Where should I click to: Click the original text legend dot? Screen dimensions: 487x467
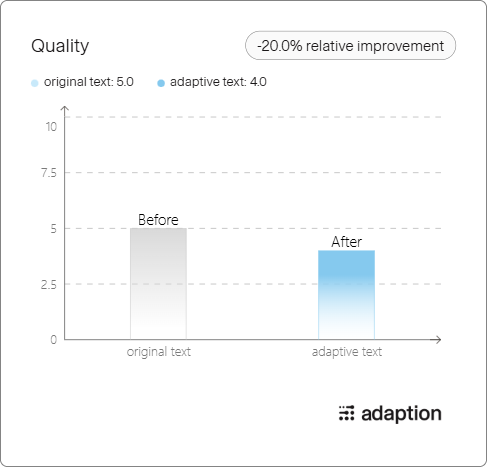tap(35, 83)
